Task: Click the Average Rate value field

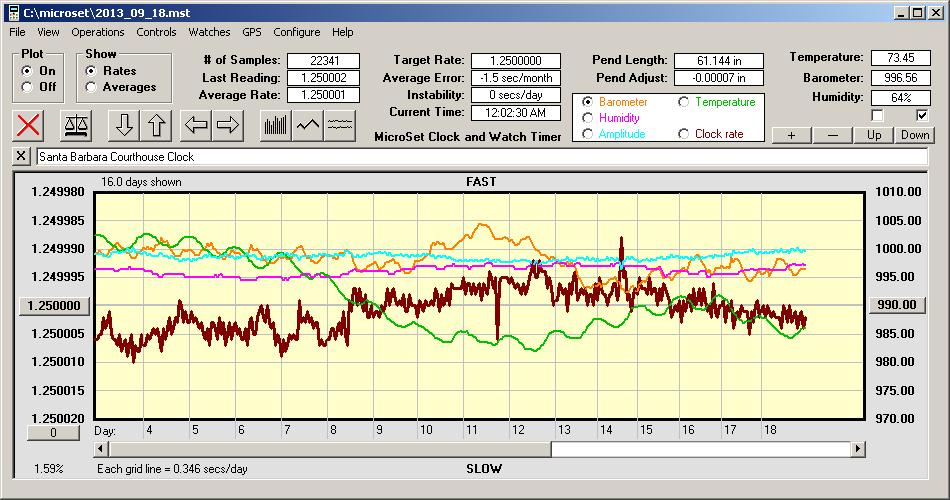Action: pyautogui.click(x=324, y=95)
